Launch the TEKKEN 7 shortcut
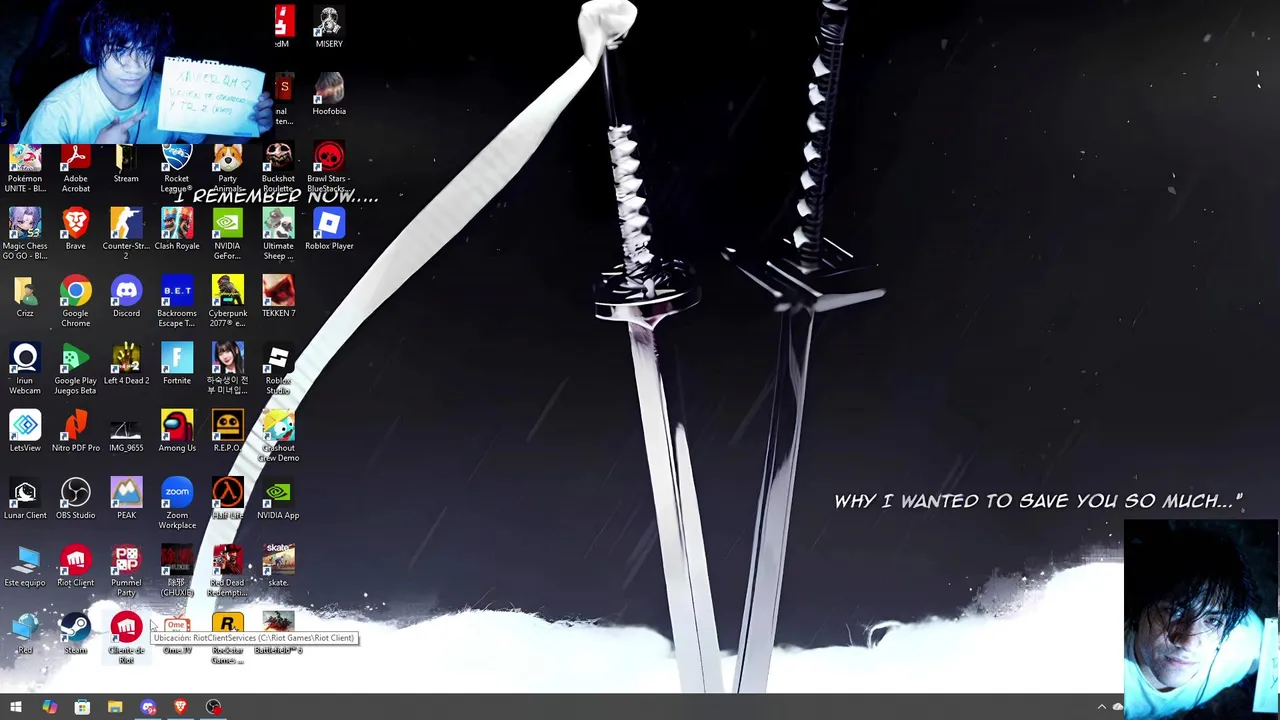This screenshot has height=720, width=1280. coord(278,297)
